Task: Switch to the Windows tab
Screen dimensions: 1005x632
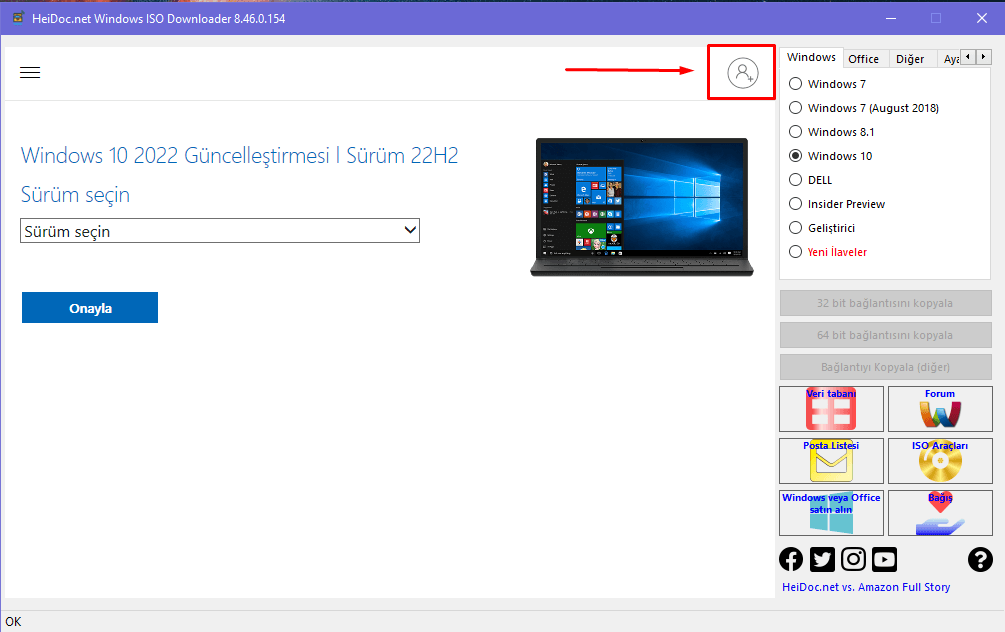Action: [x=811, y=57]
